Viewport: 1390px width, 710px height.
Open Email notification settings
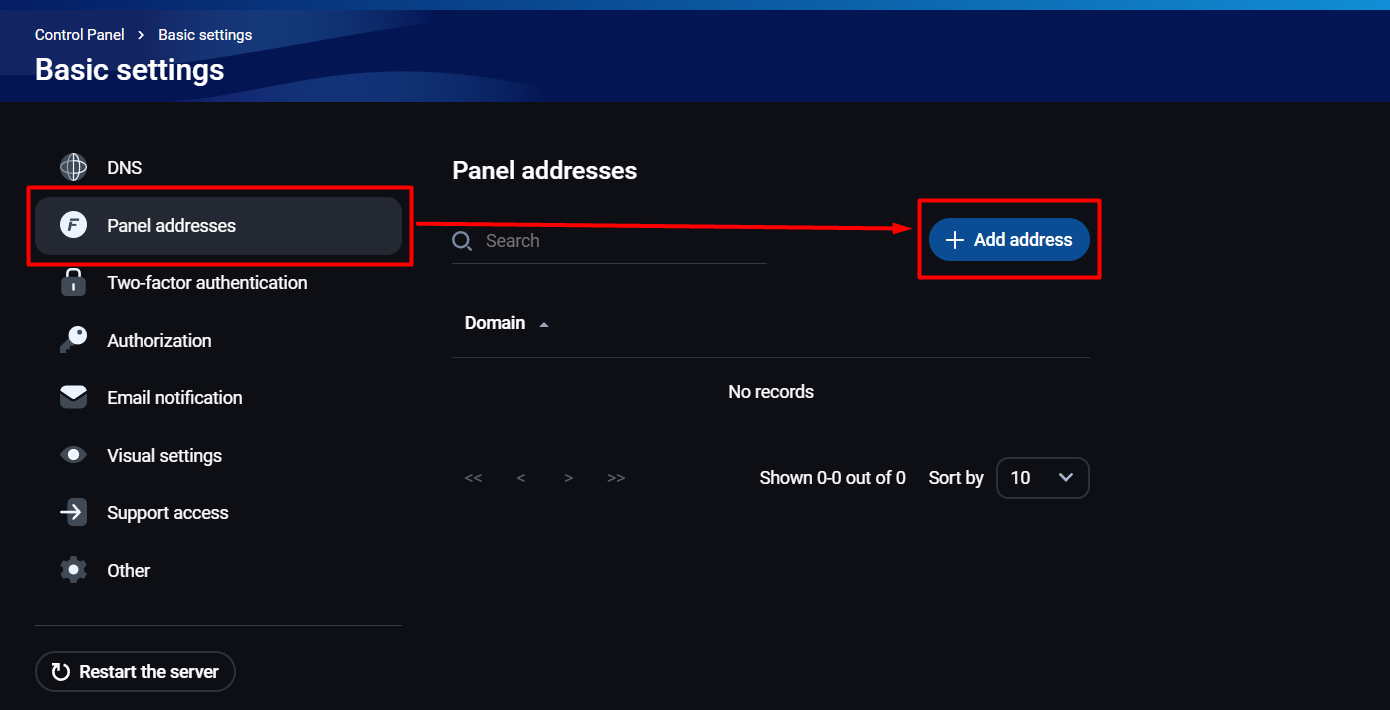(218, 397)
